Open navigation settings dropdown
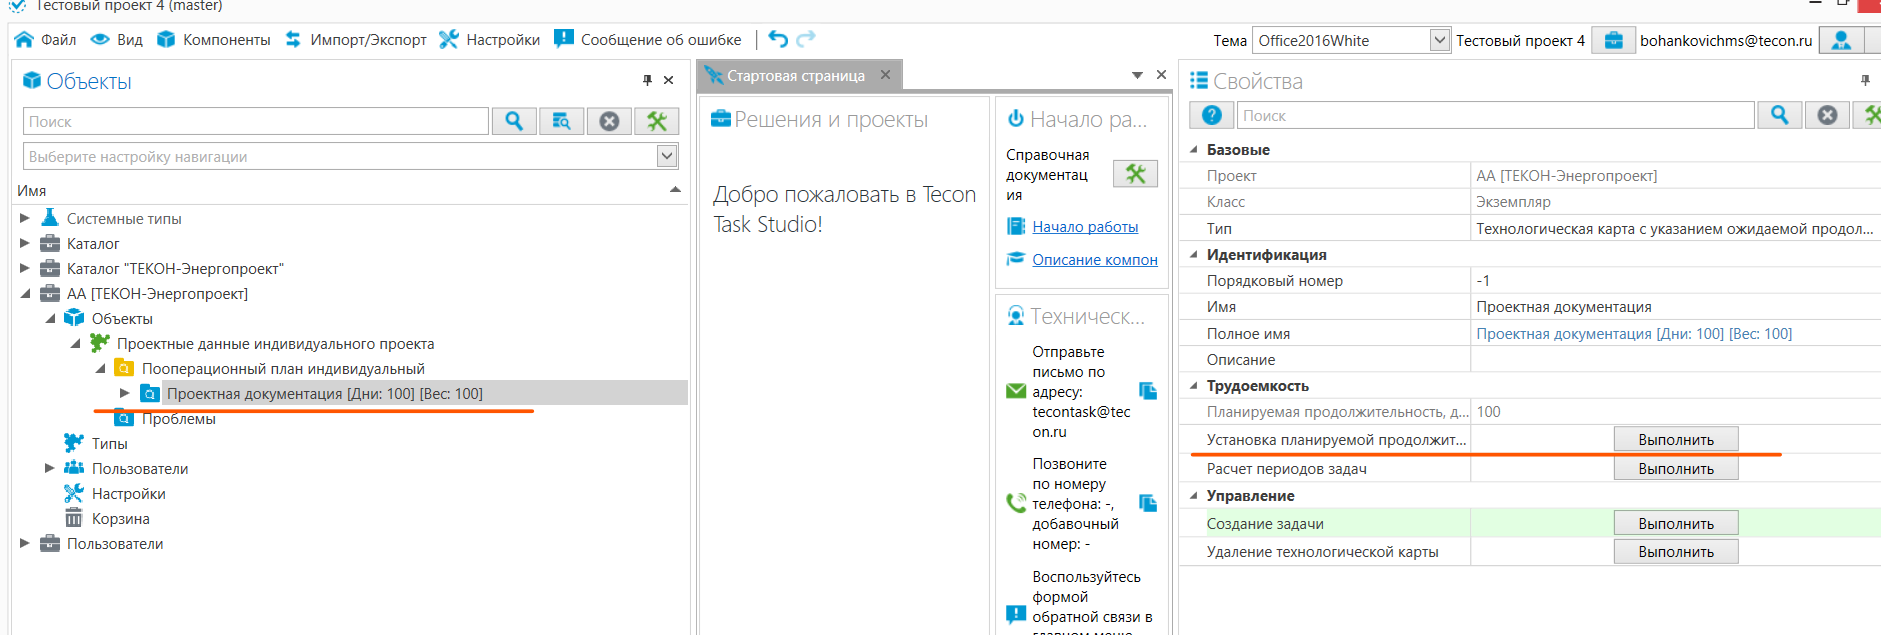 (667, 156)
